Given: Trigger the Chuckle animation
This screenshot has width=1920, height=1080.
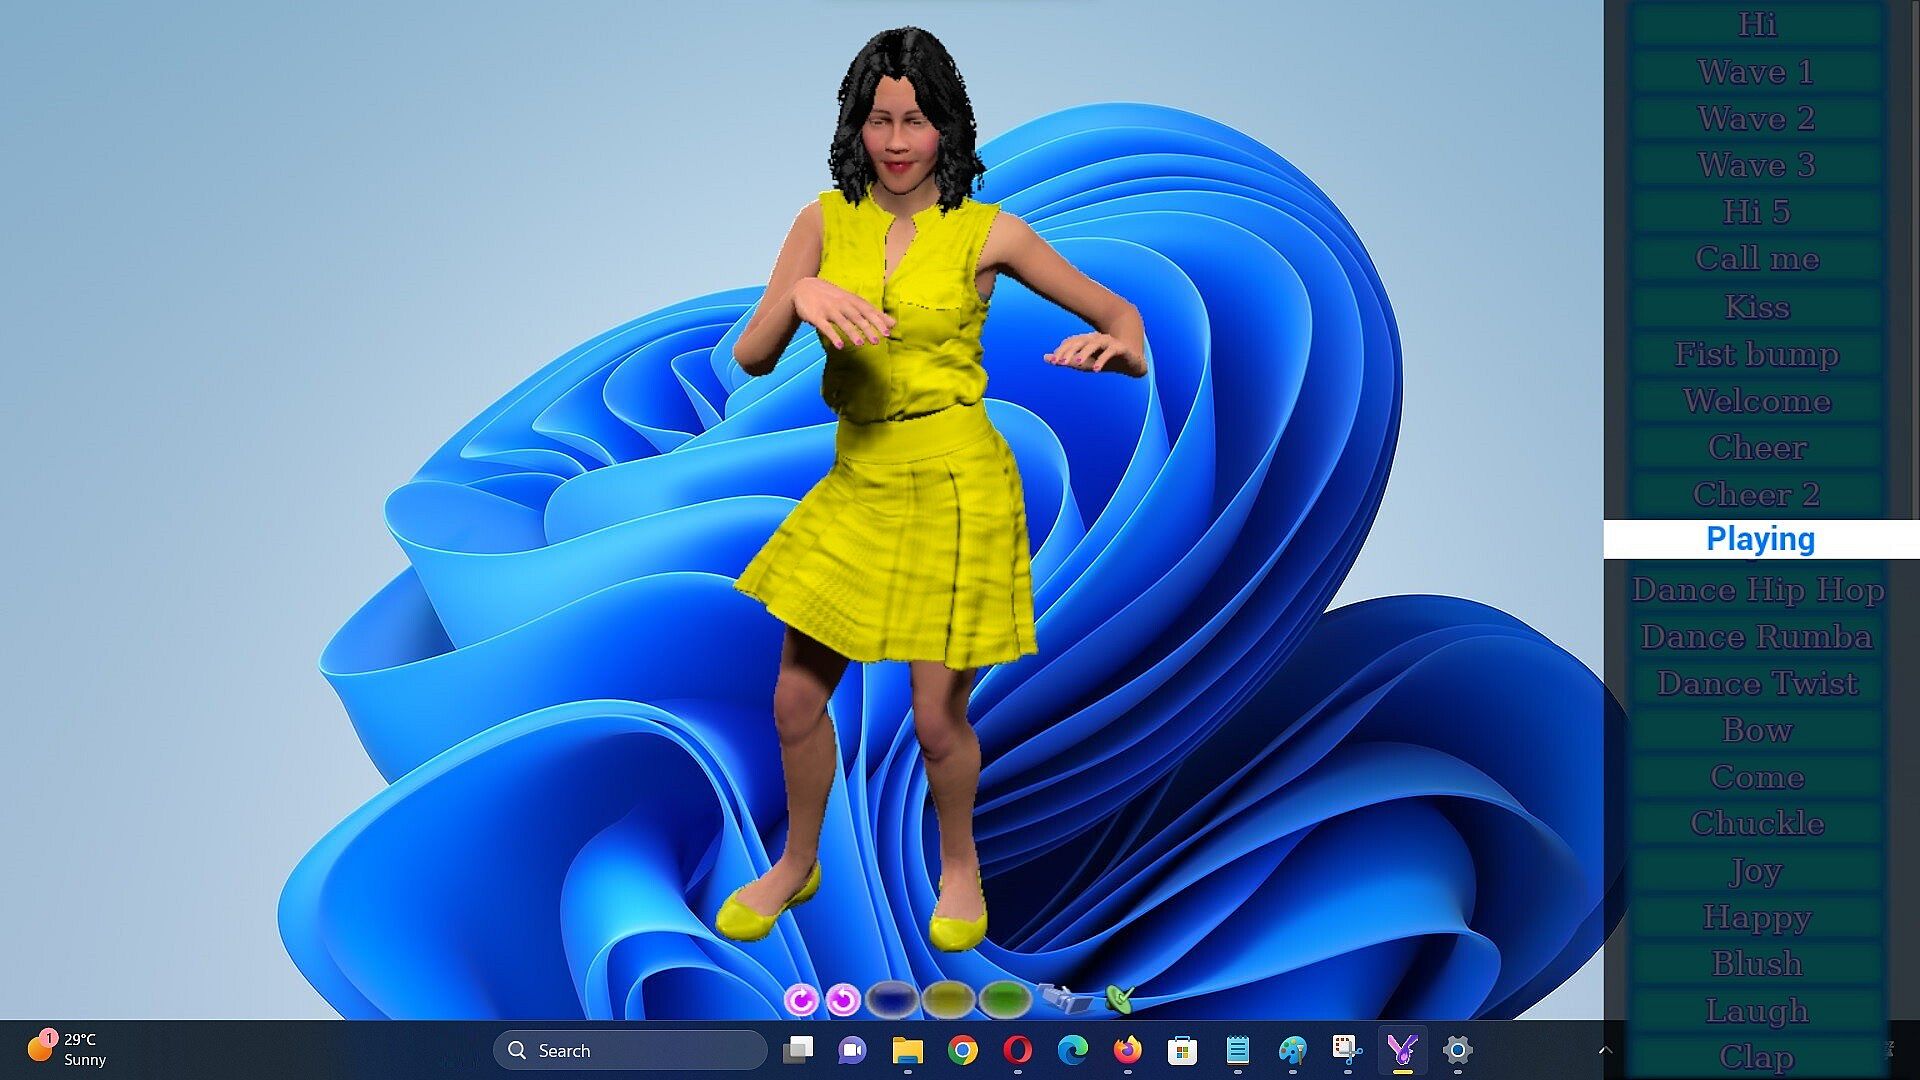Looking at the screenshot, I should click(x=1756, y=823).
